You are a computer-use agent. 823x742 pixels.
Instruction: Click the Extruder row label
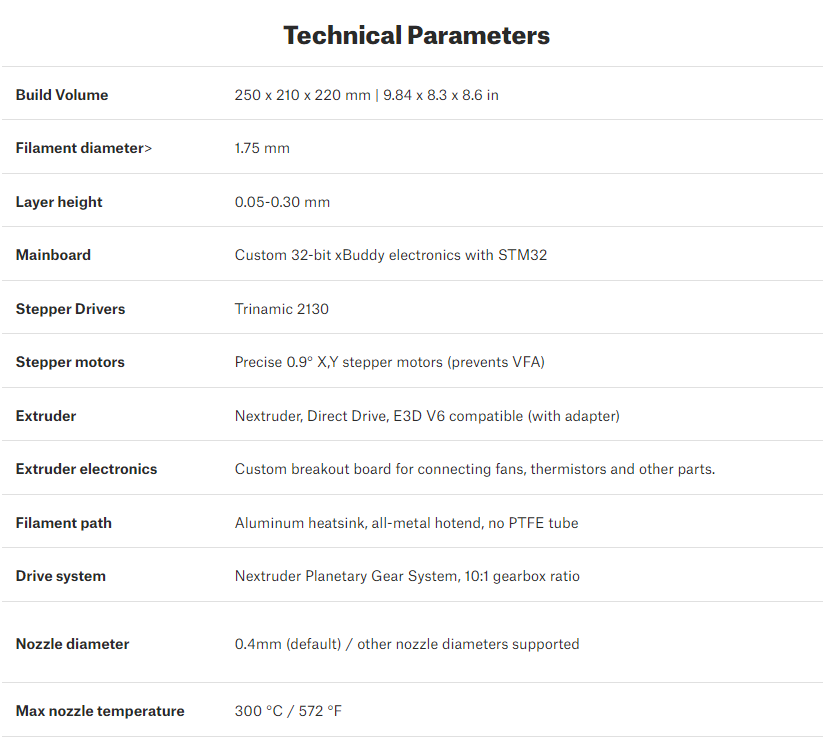pos(46,416)
